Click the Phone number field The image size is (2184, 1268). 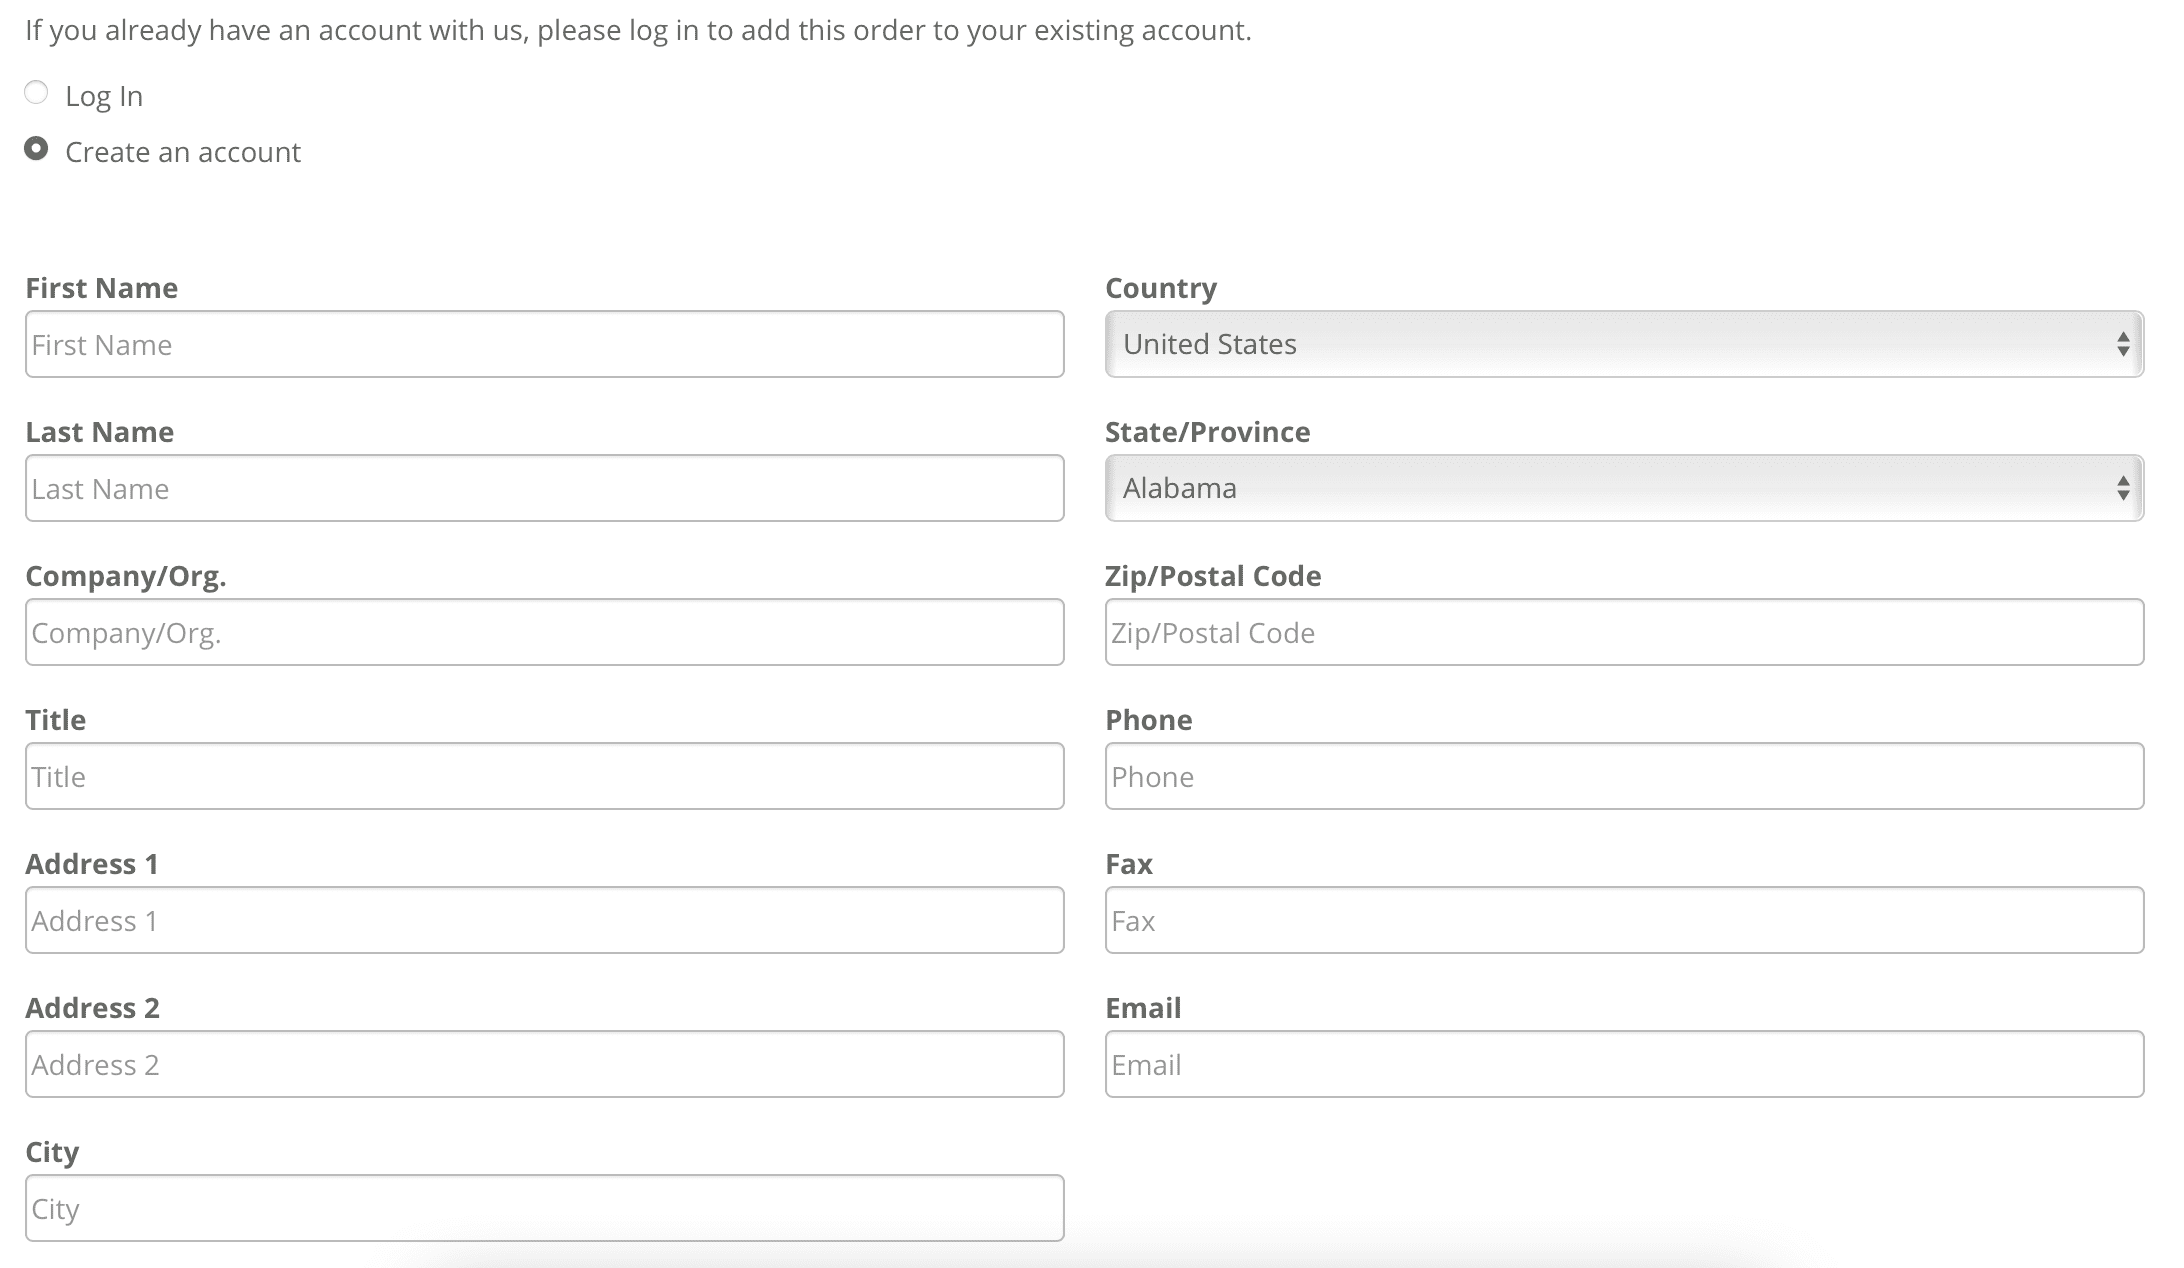pyautogui.click(x=1623, y=776)
